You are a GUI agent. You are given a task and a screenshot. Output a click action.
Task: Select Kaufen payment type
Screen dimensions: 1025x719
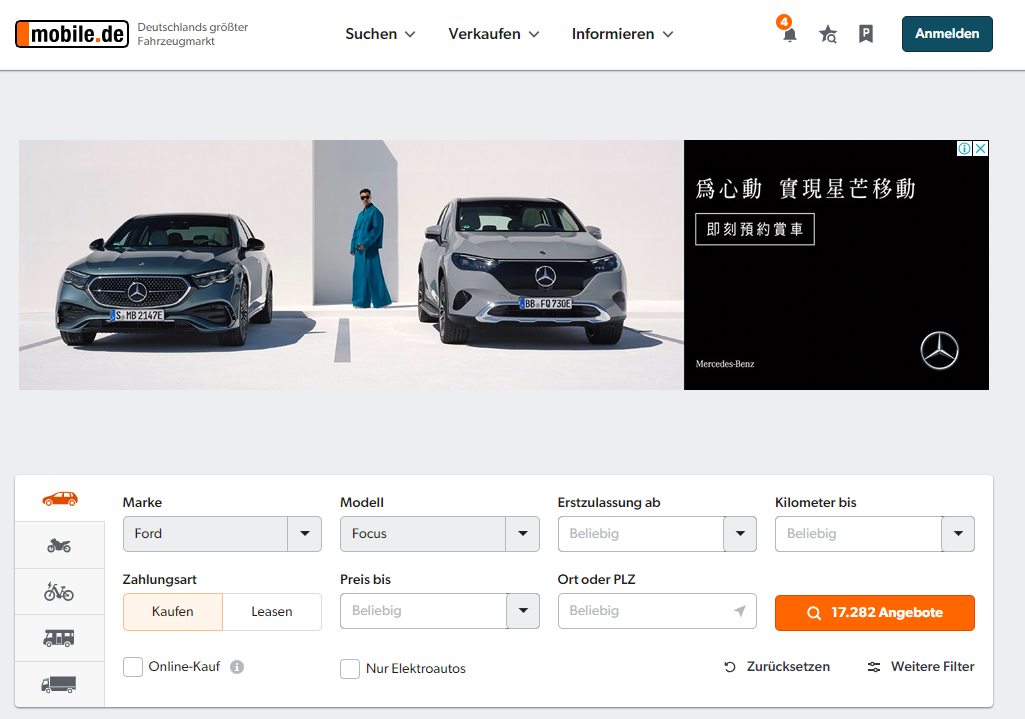[173, 612]
